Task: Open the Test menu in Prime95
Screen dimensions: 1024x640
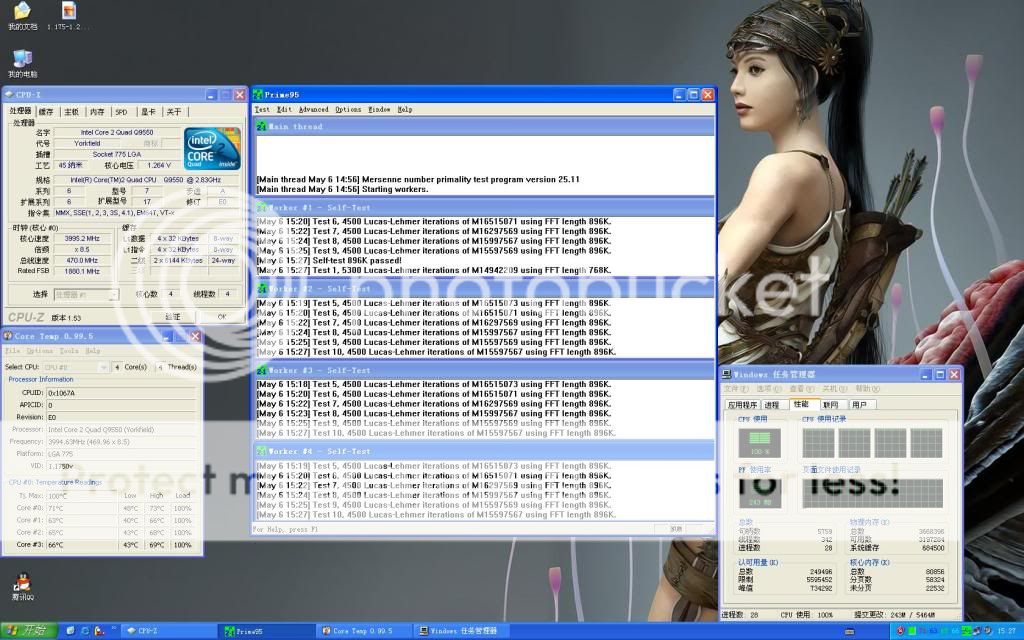Action: point(262,110)
